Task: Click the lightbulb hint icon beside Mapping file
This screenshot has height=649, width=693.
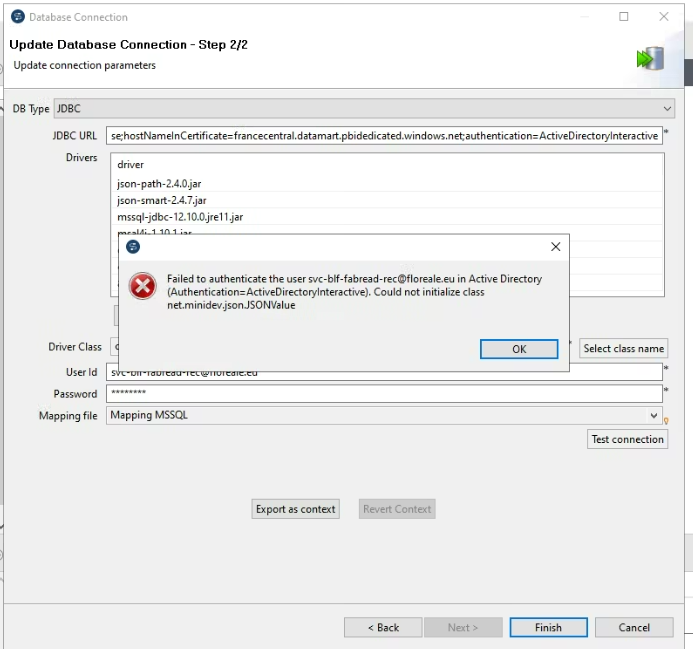Action: (666, 420)
